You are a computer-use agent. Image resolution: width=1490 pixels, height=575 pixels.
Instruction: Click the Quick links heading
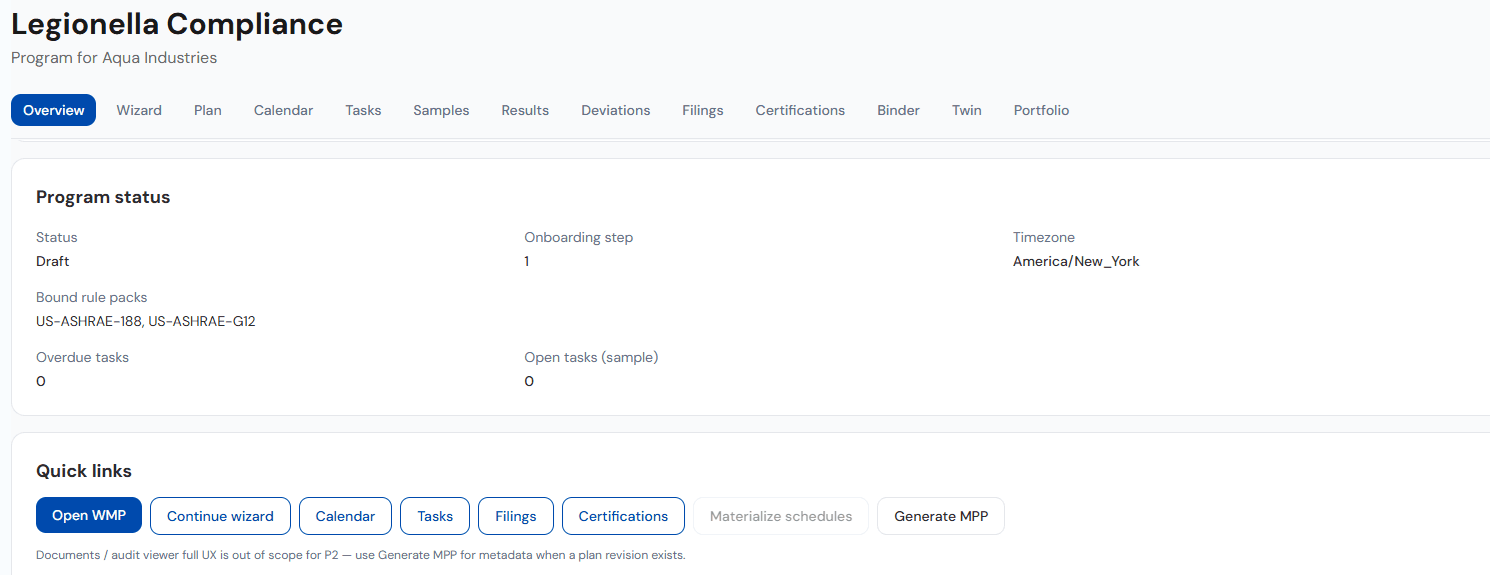tap(84, 471)
